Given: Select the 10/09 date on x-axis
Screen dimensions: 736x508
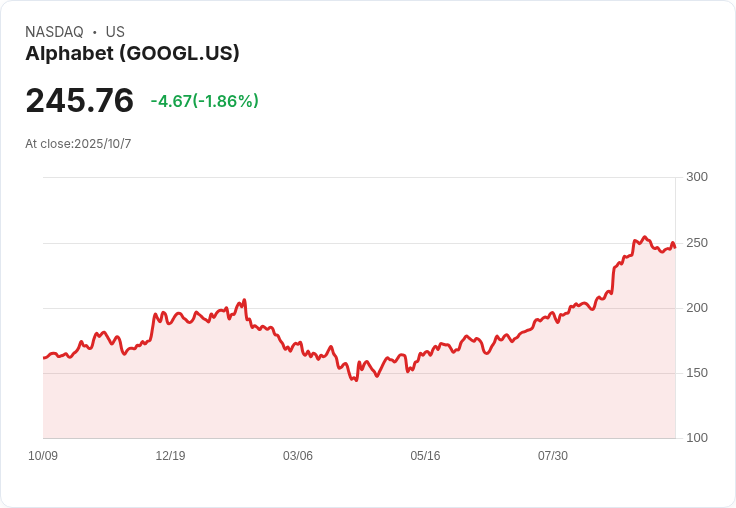Looking at the screenshot, I should pos(43,456).
